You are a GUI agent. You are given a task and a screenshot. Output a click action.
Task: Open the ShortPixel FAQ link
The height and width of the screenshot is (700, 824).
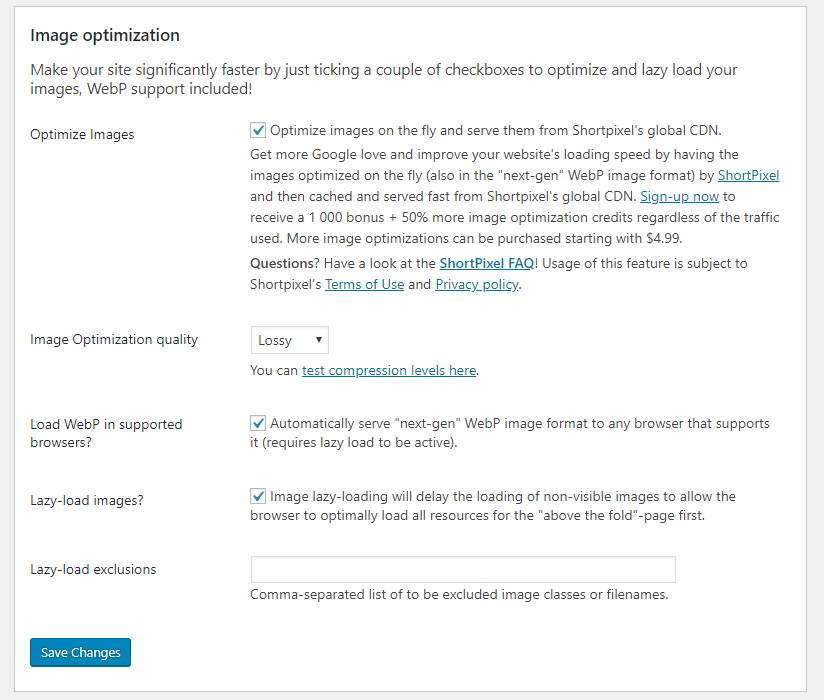[486, 263]
